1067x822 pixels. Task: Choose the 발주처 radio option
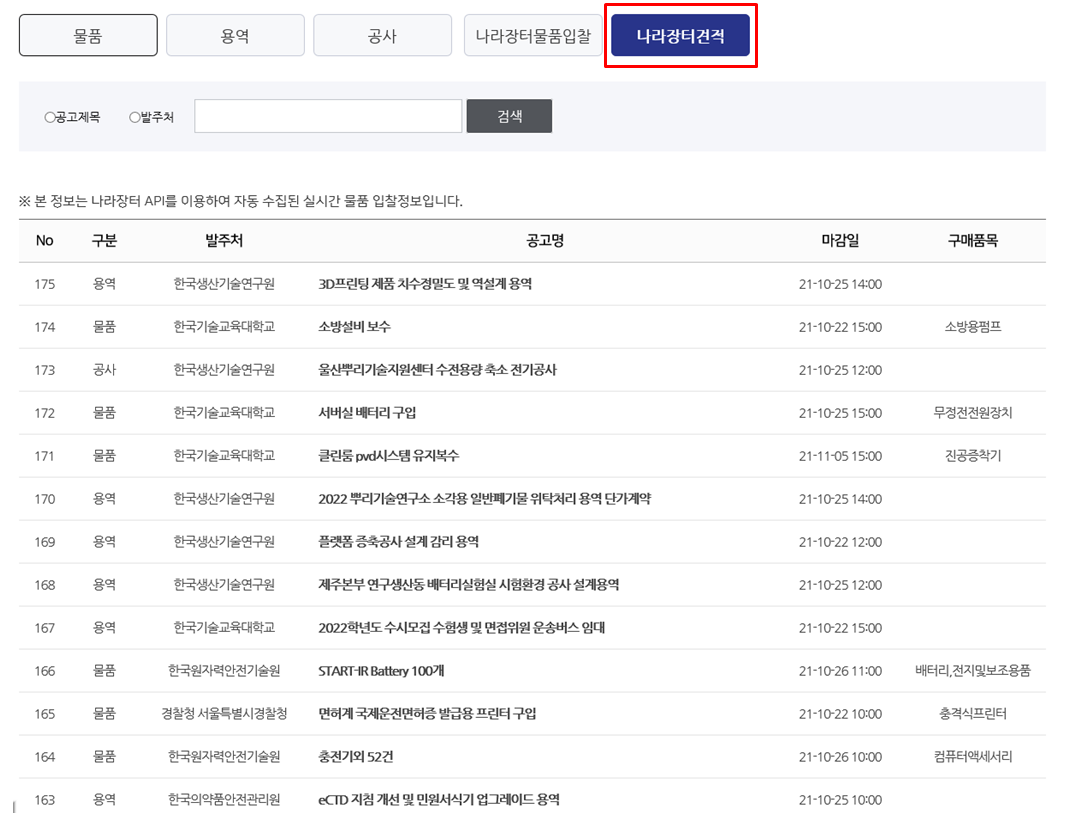tap(135, 117)
